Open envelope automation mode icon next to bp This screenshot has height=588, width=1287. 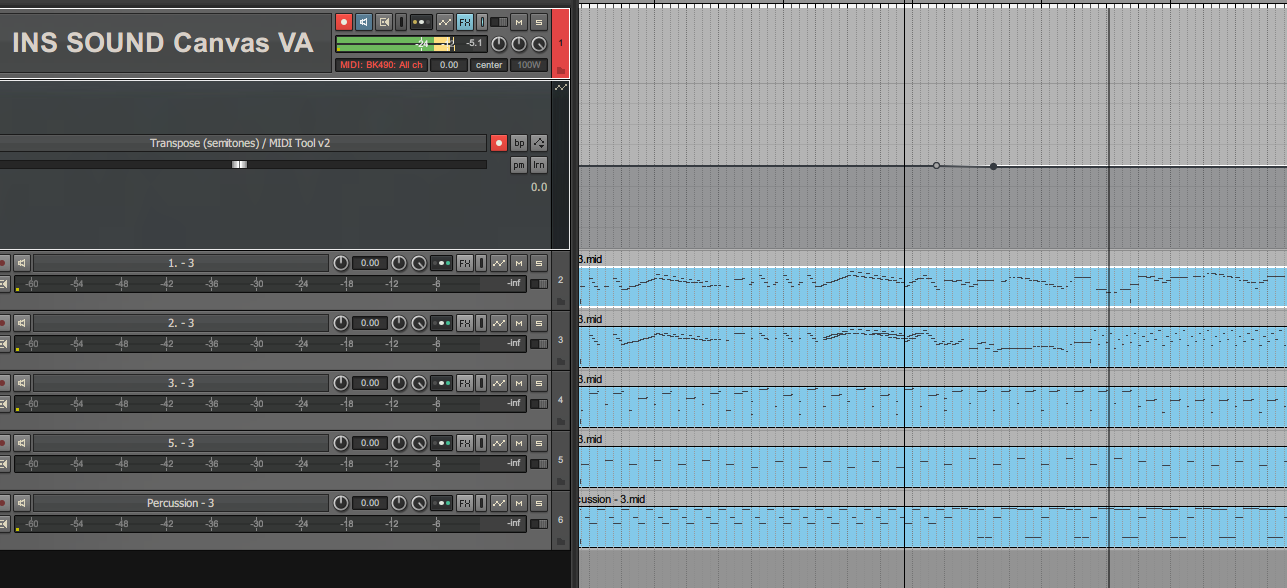(539, 143)
